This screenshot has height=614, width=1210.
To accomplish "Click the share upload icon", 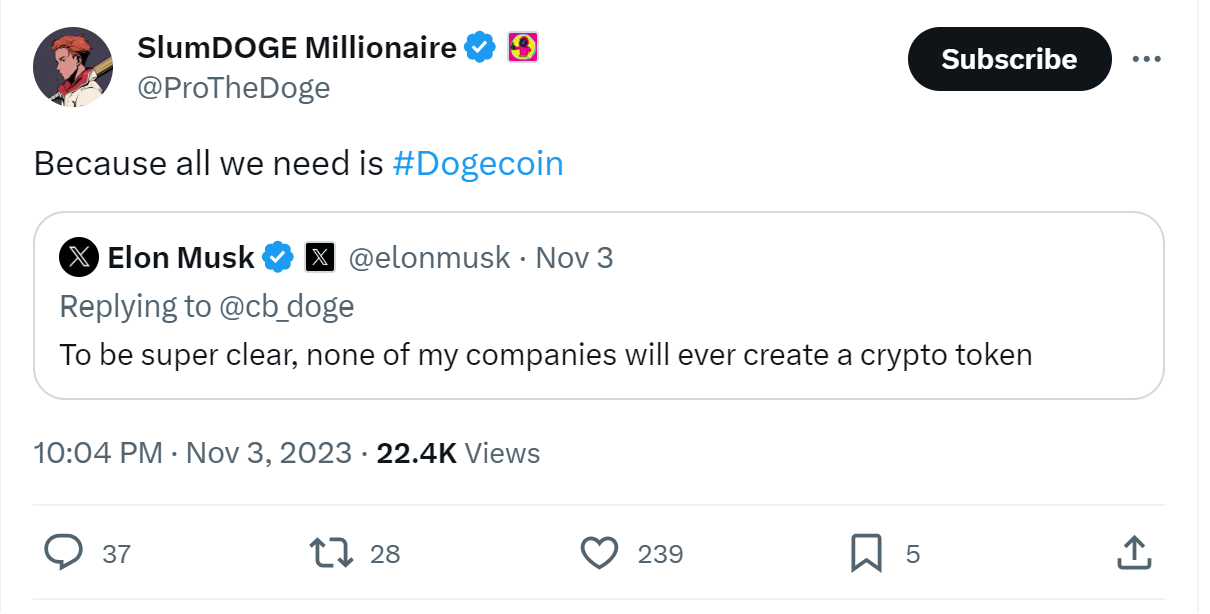I will click(1132, 552).
